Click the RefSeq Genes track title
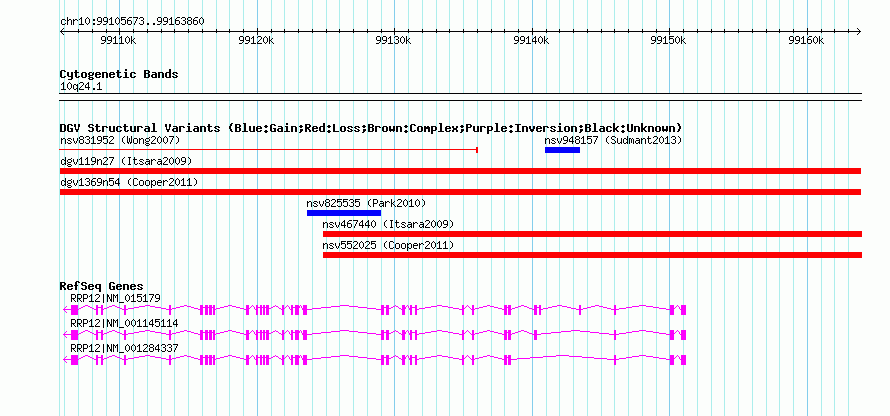 pyautogui.click(x=102, y=286)
